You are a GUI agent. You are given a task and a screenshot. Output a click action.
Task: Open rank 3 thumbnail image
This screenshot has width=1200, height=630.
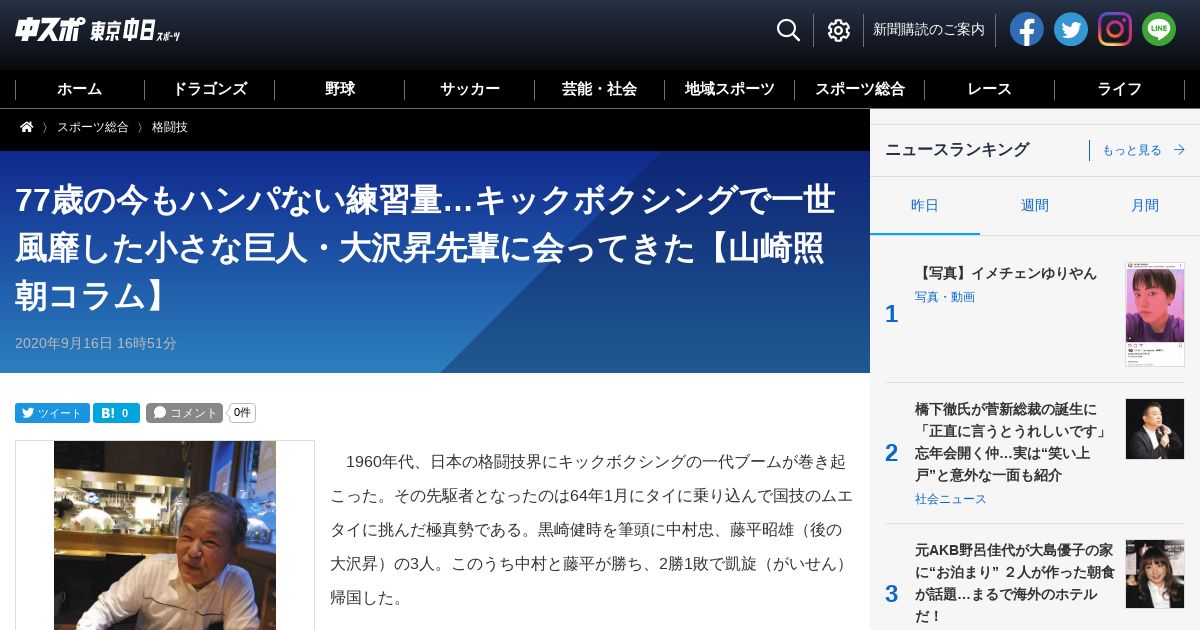pos(1155,574)
